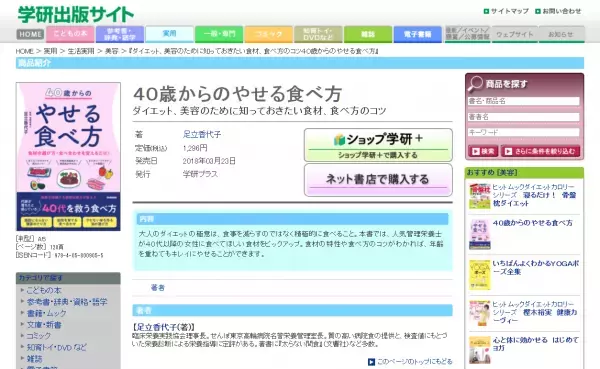Click the ISBNコード value text
Screen dimensions: 600x369
coord(79,255)
